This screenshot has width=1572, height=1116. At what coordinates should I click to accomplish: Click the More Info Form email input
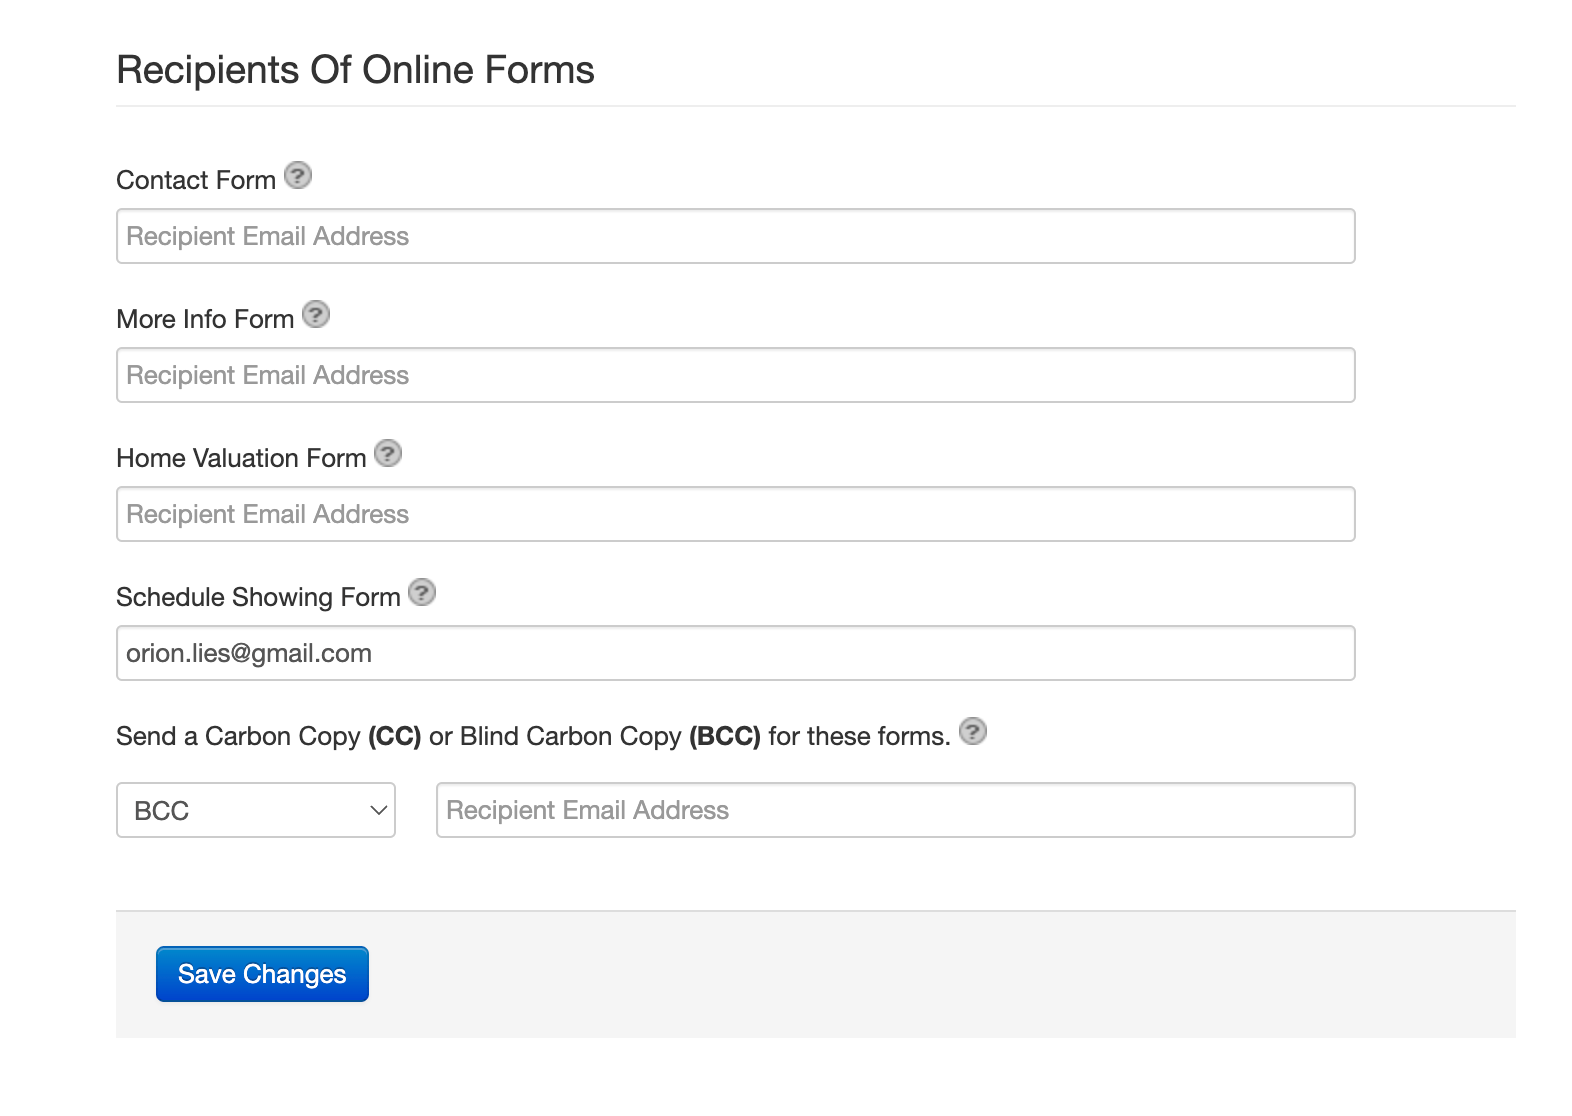[x=735, y=375]
